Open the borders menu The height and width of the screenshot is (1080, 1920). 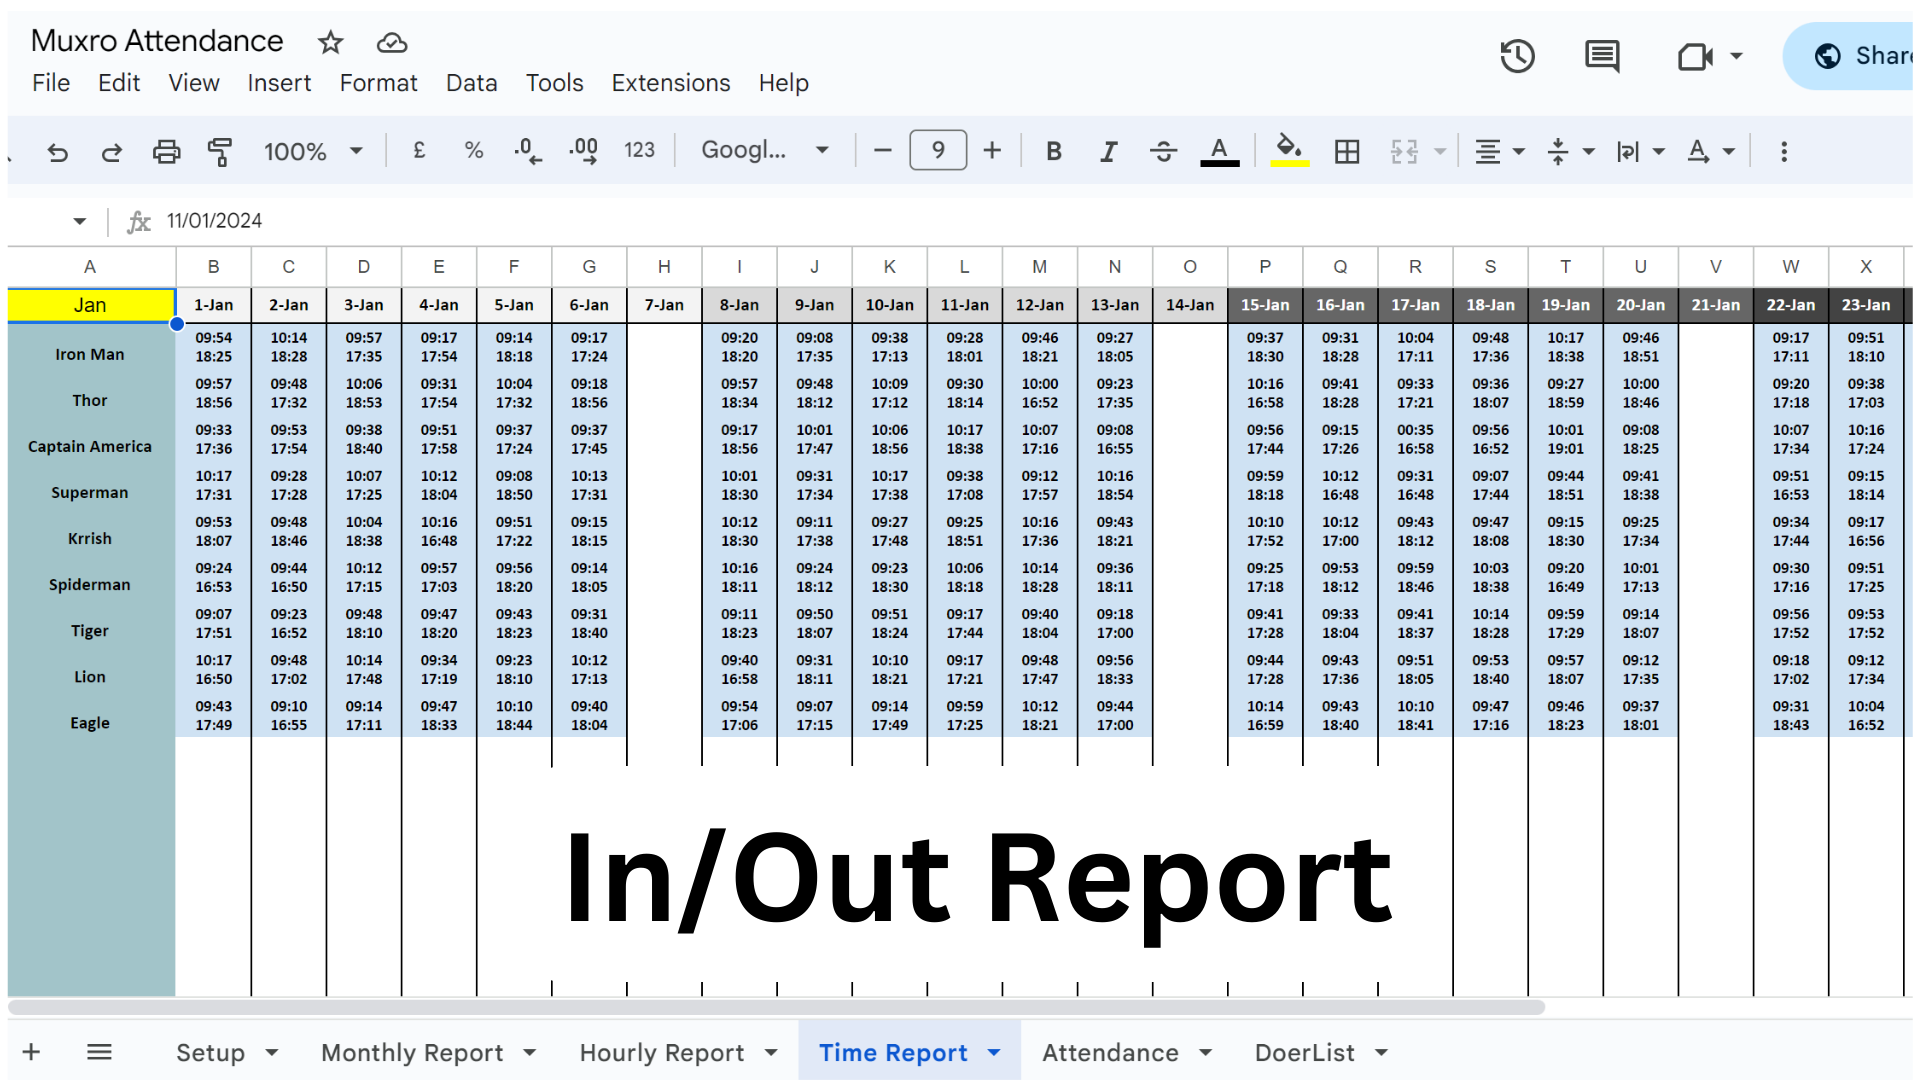(1347, 152)
